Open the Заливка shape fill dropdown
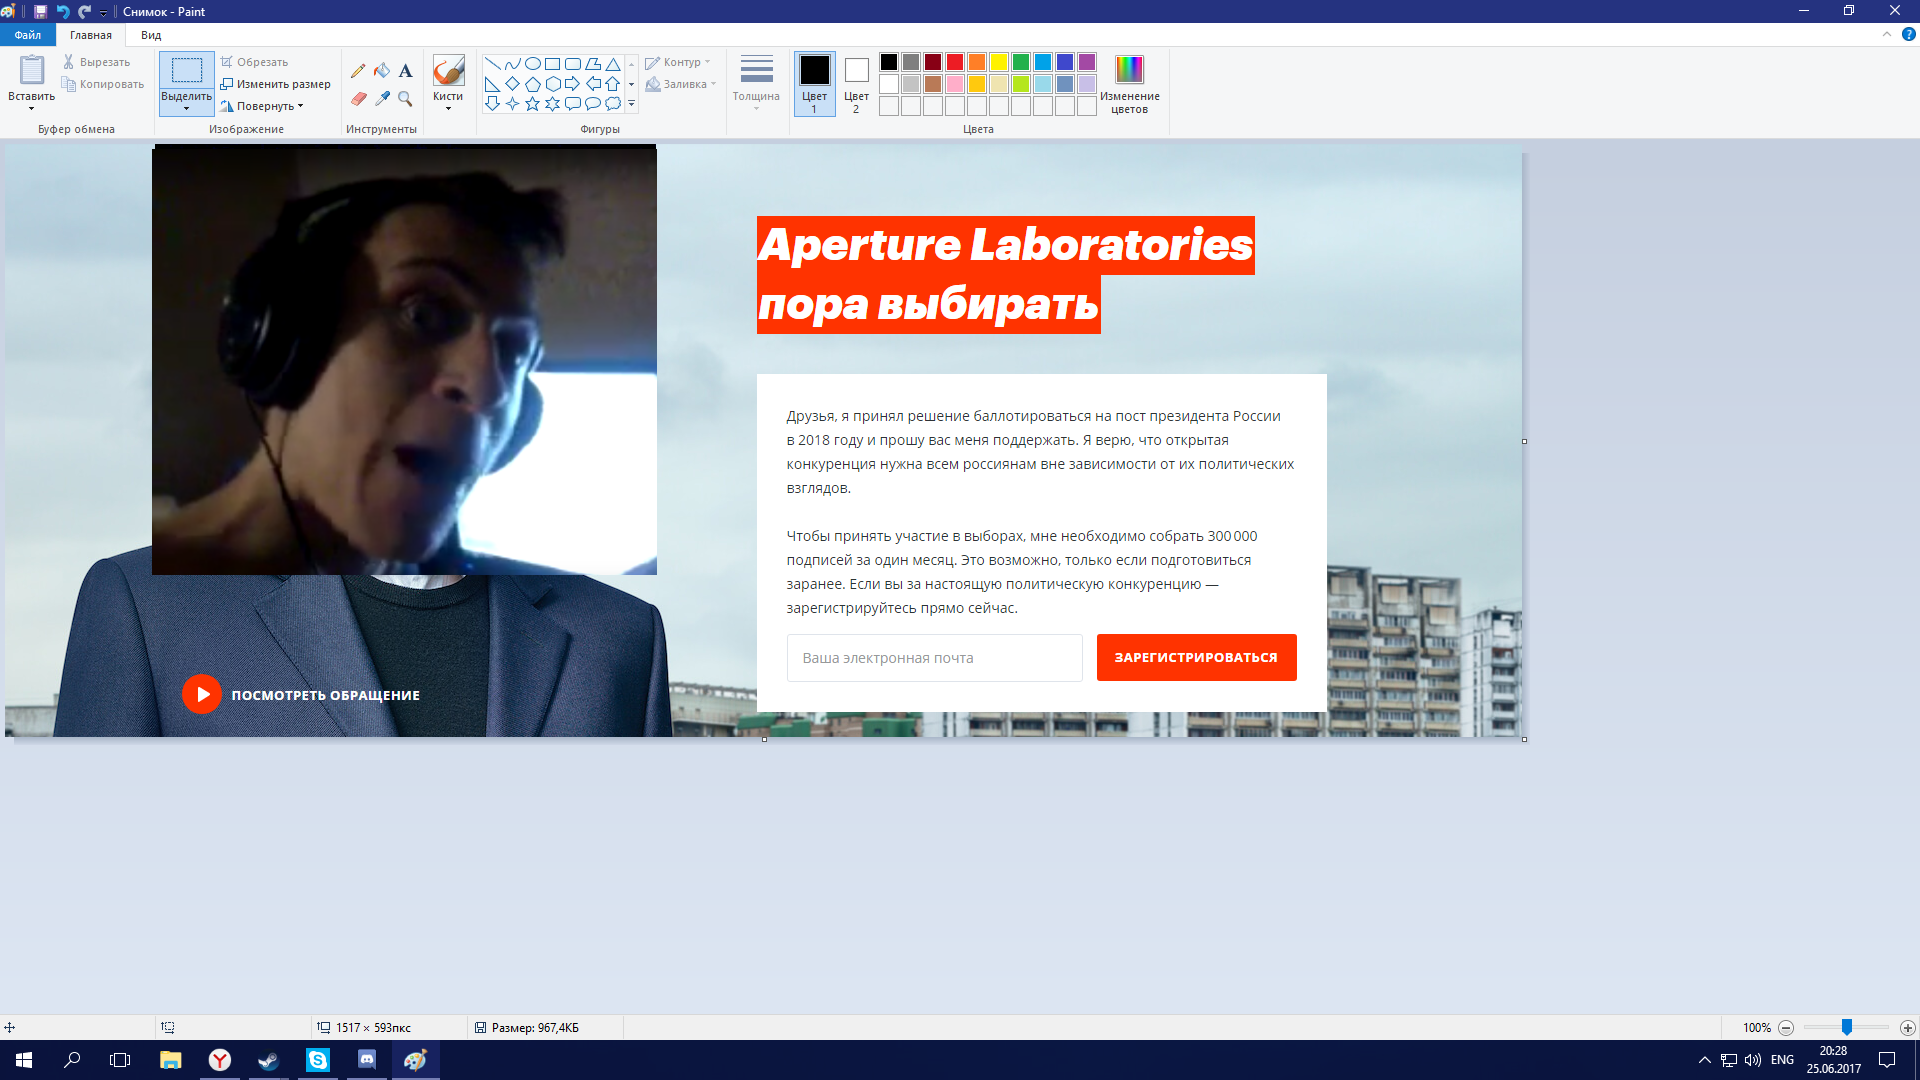Screen dimensions: 1920x1080 681,84
